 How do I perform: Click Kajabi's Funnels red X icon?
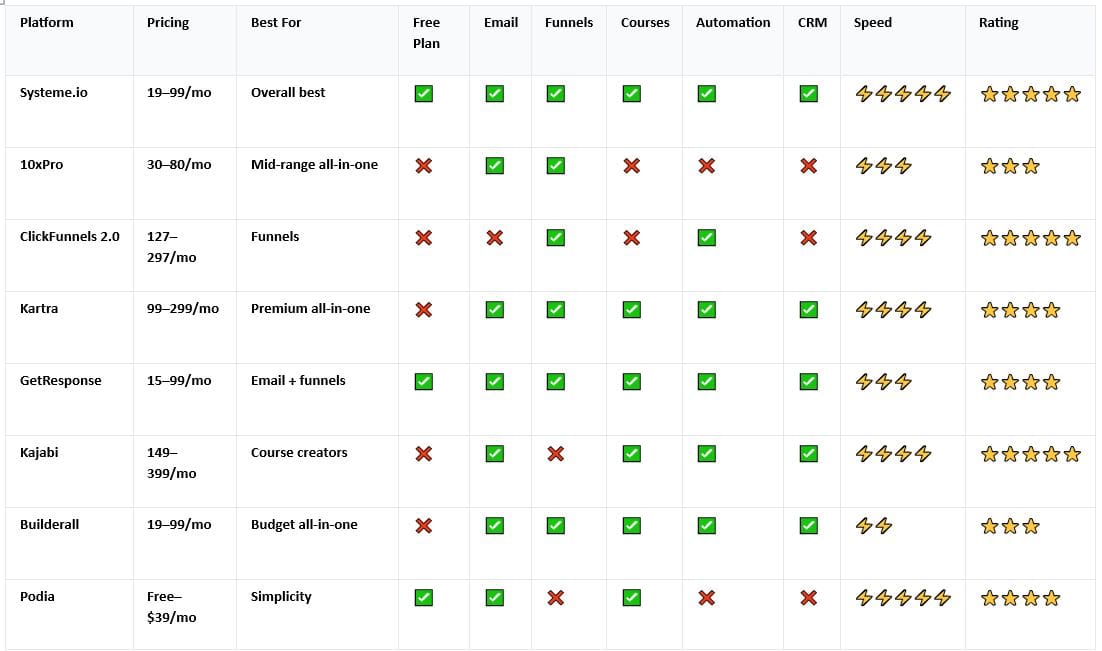tap(556, 454)
